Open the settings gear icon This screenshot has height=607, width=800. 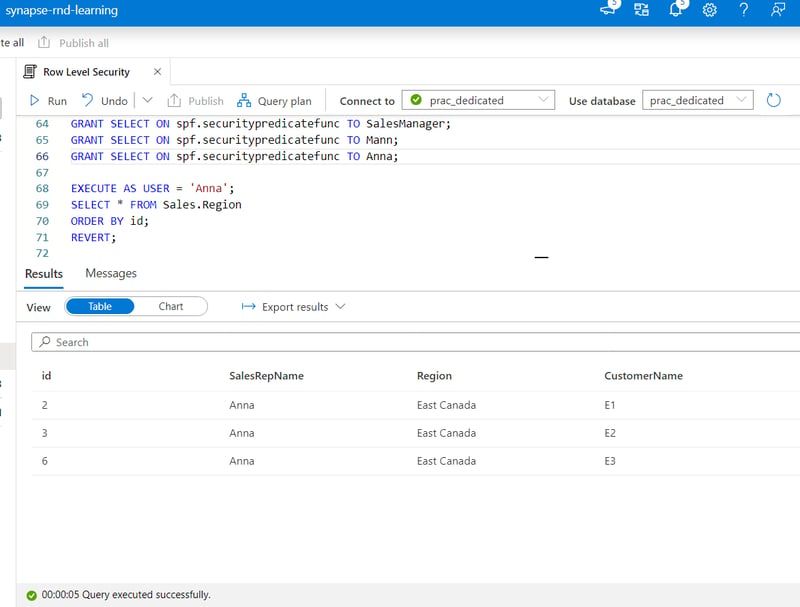[x=710, y=10]
